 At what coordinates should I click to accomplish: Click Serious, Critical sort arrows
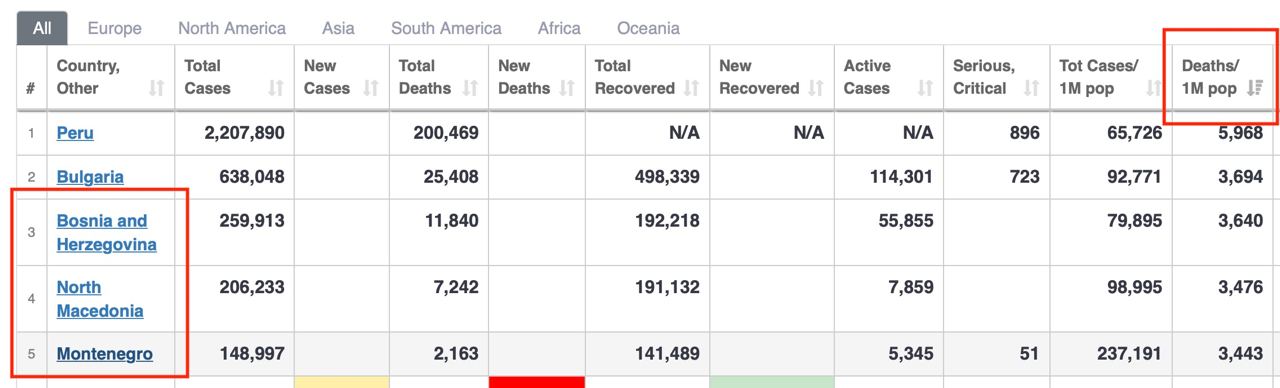point(1031,89)
